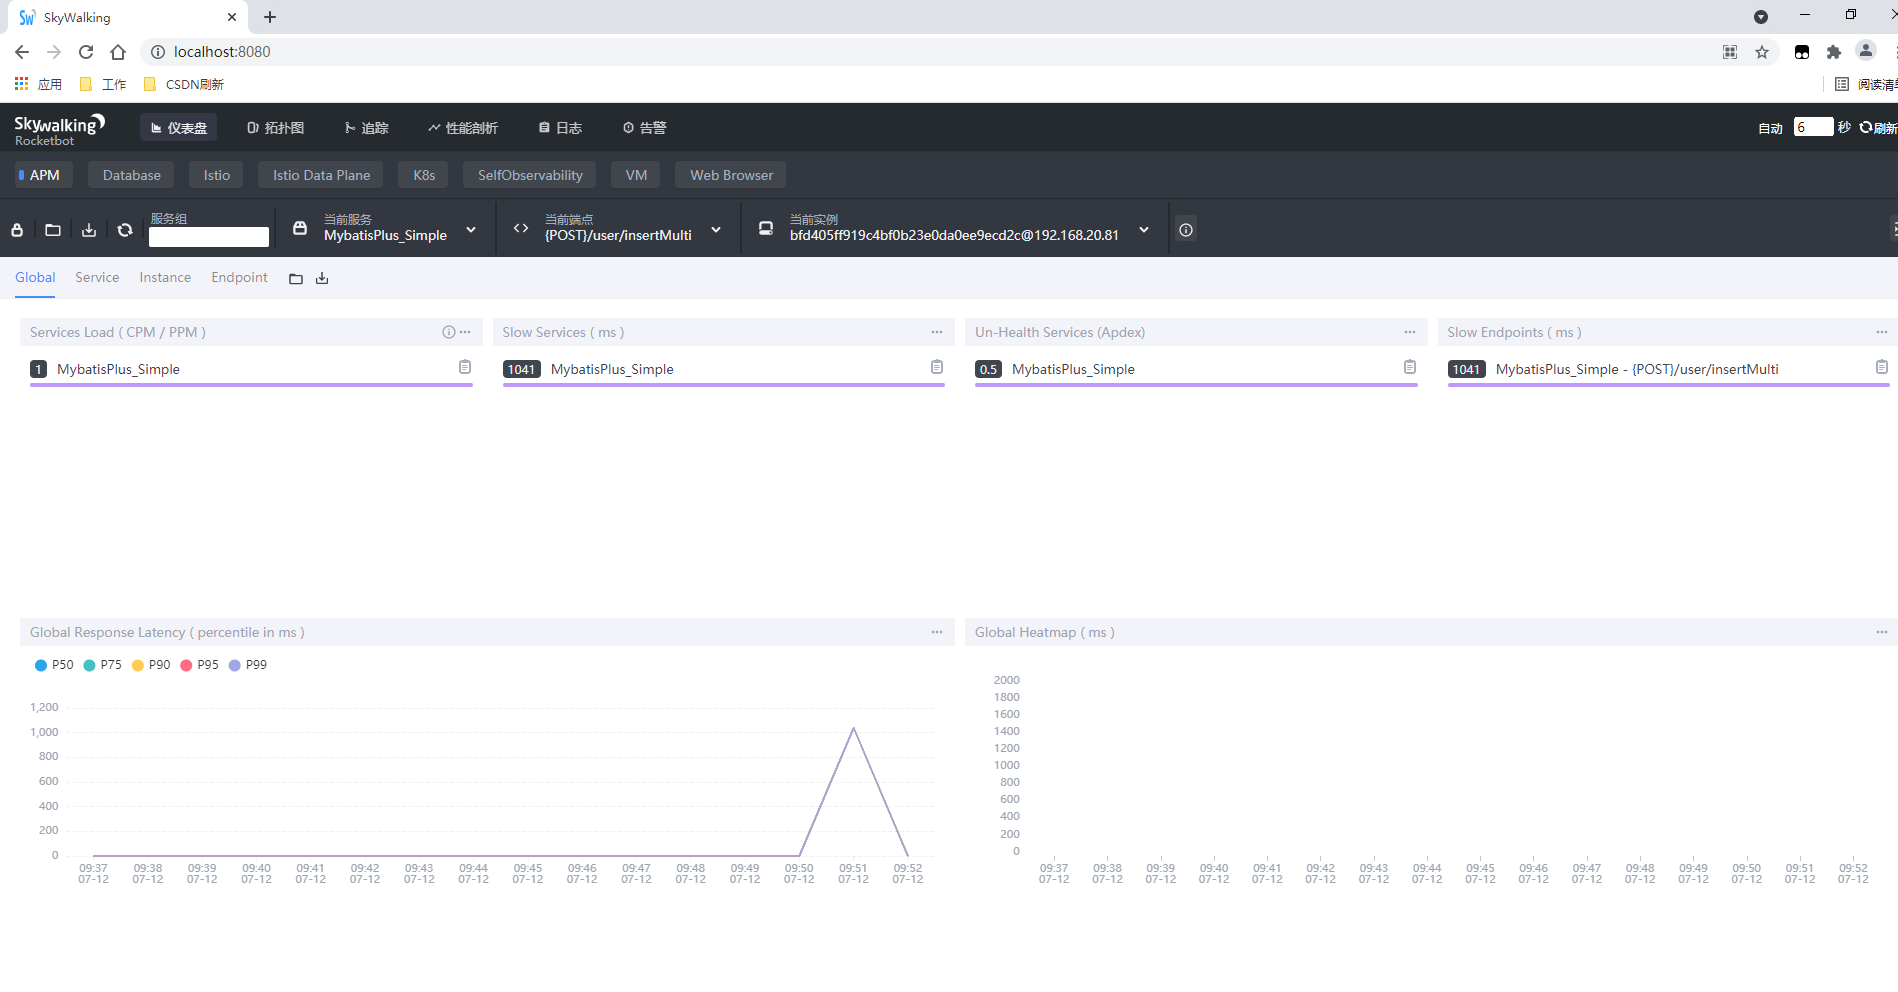The width and height of the screenshot is (1898, 992).
Task: Open the 日志 log menu
Action: click(560, 128)
